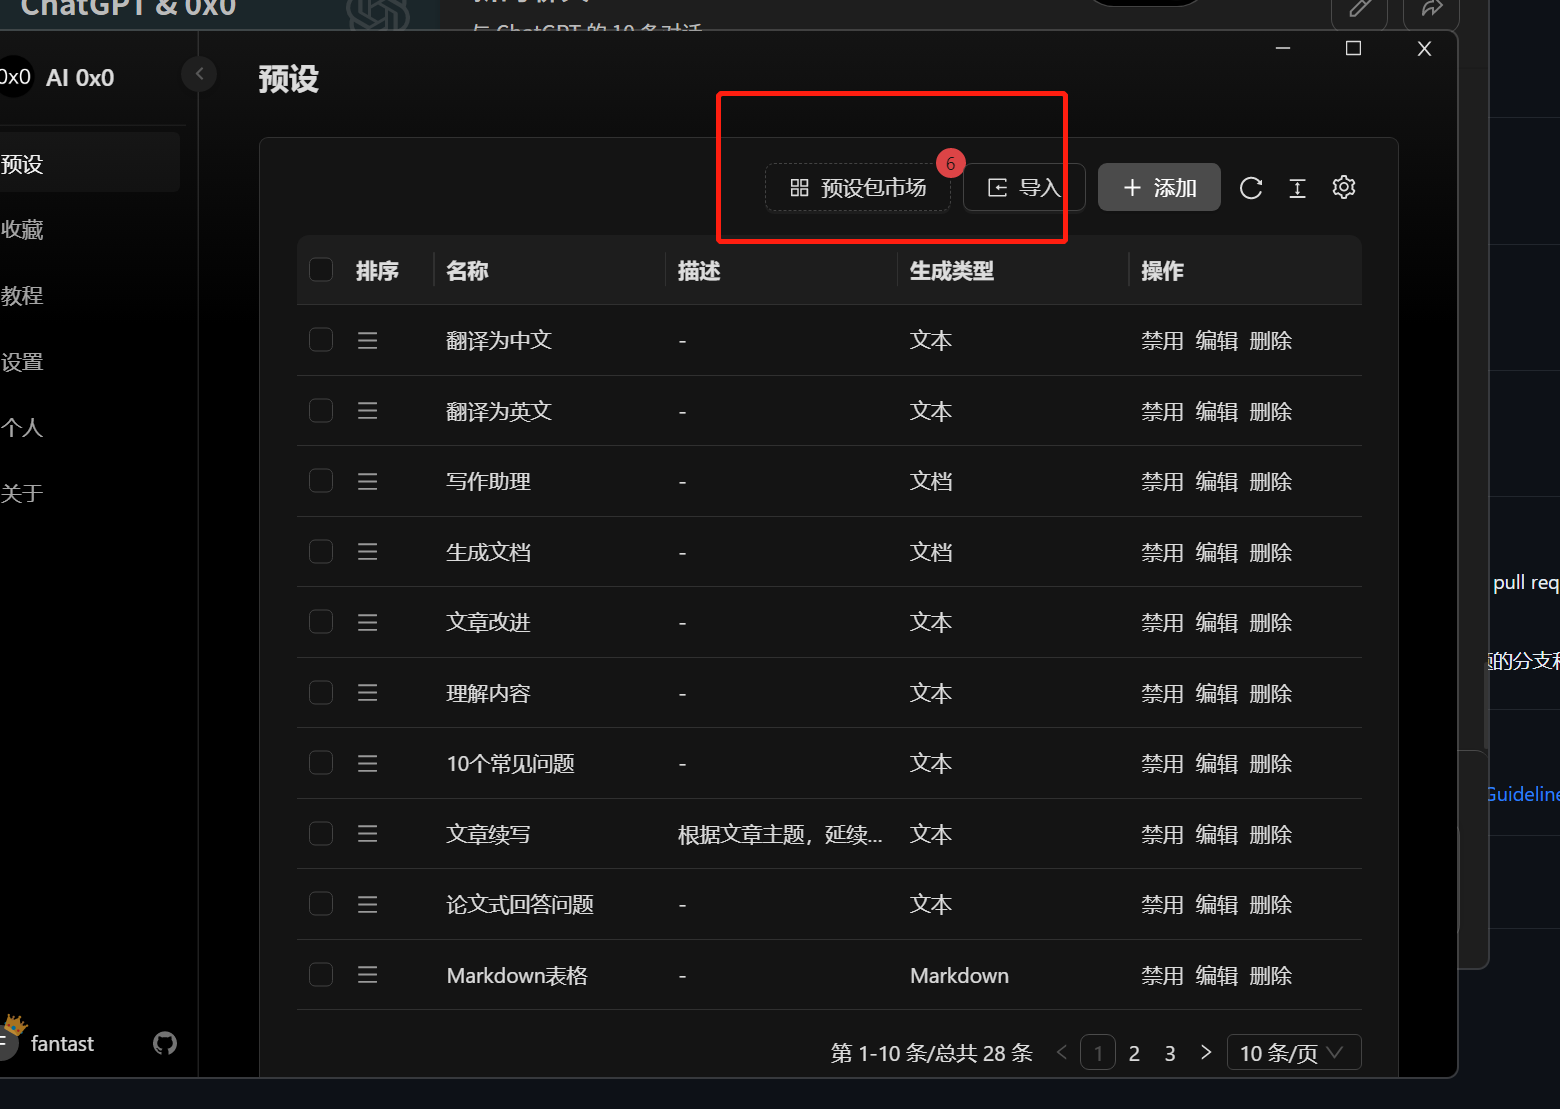The image size is (1560, 1109).
Task: Open the 预设包市场 marketplace
Action: [x=857, y=187]
